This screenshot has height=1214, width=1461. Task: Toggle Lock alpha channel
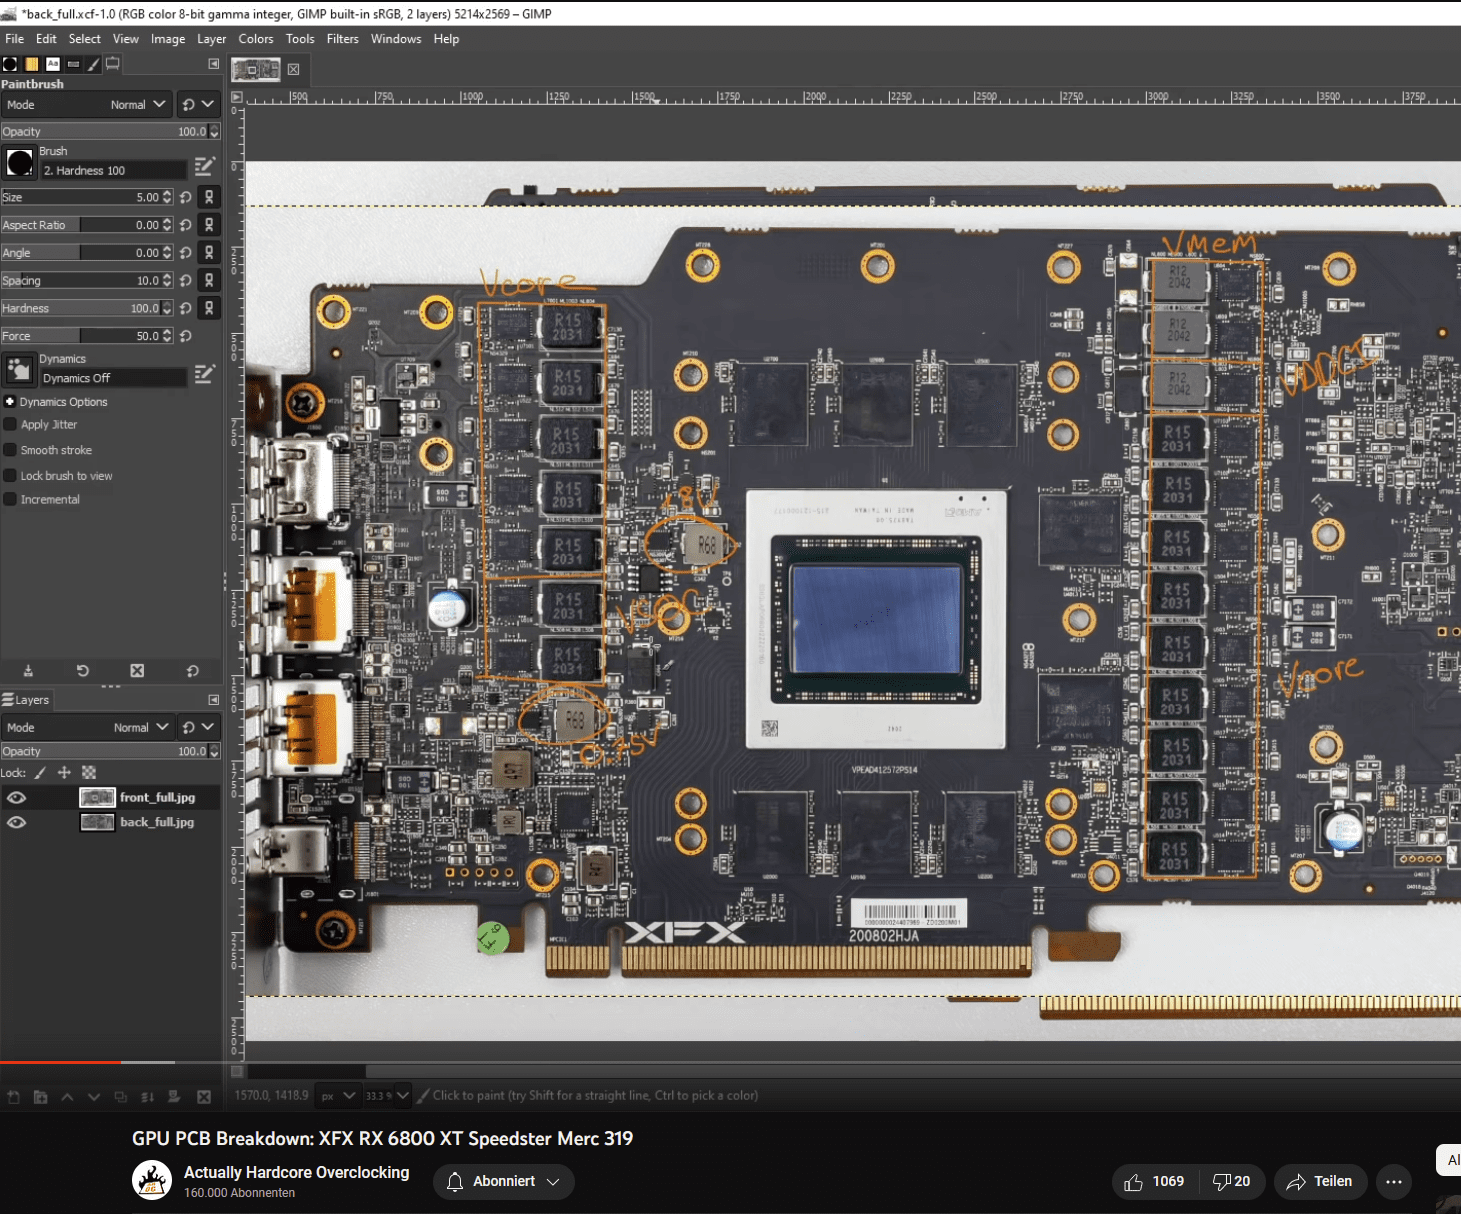89,772
